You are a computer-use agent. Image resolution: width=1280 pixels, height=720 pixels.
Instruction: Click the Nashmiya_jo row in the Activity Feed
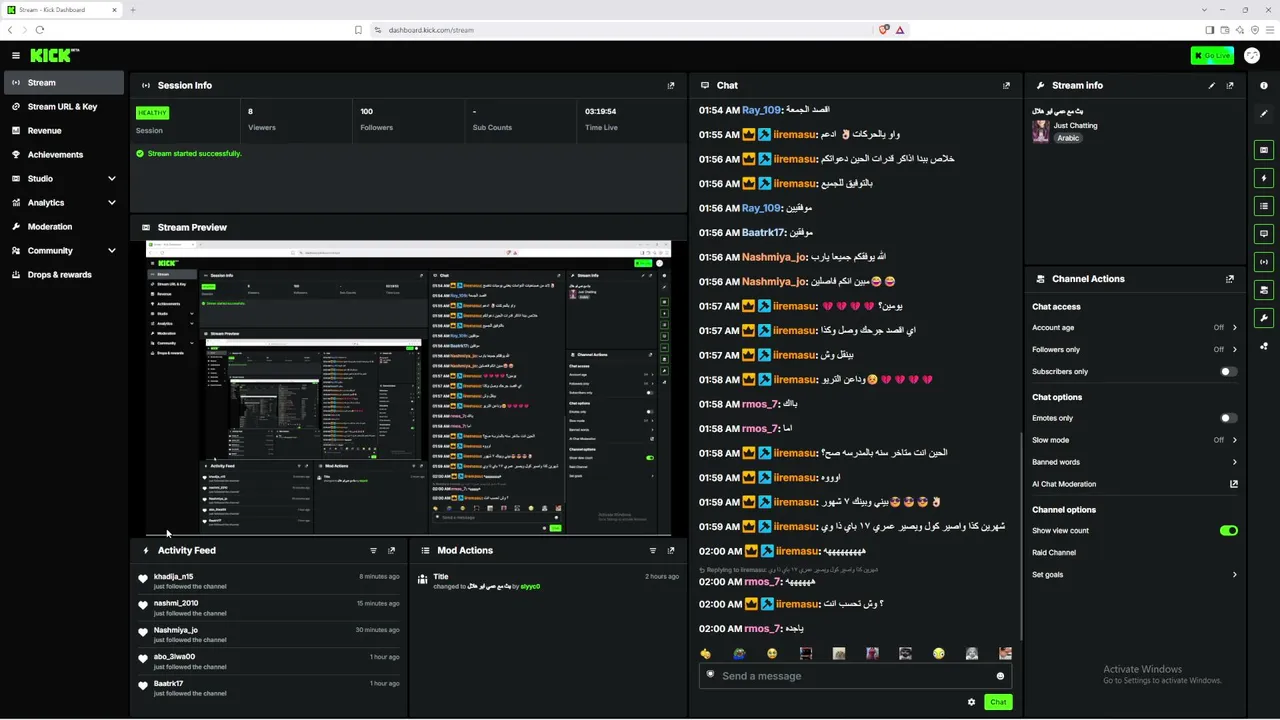[269, 635]
